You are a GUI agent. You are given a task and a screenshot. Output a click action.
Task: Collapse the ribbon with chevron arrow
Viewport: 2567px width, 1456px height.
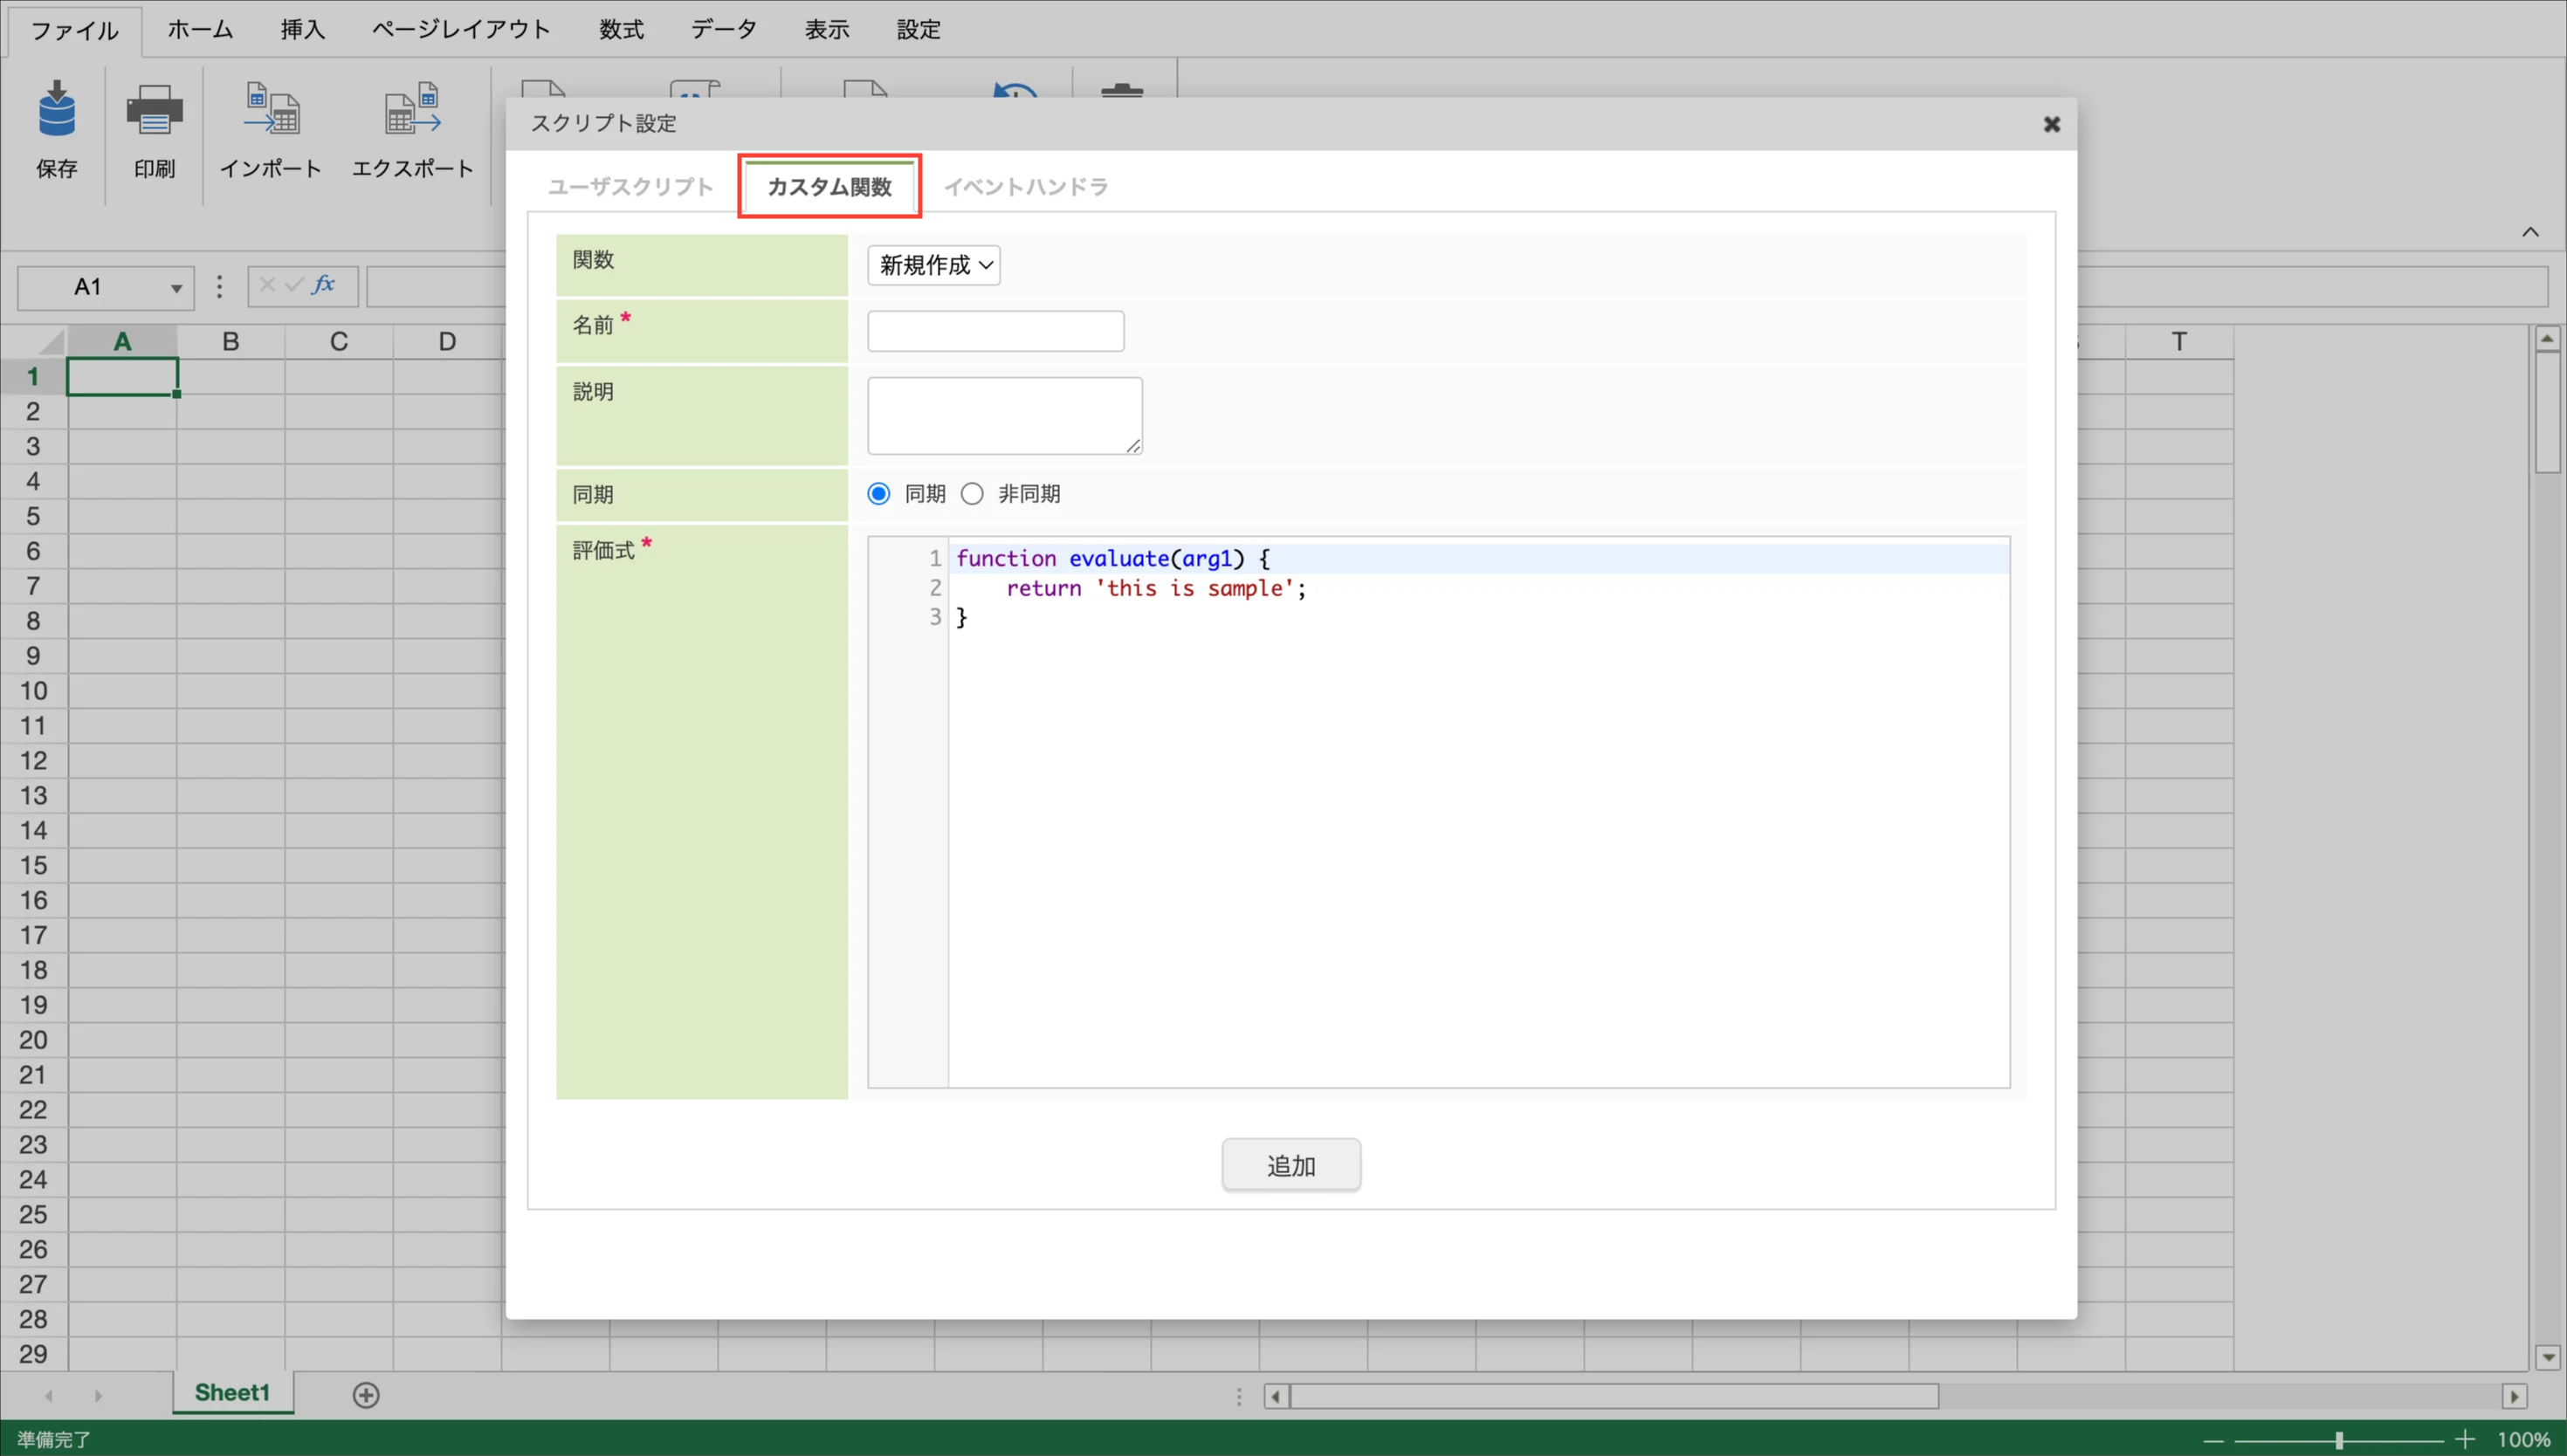pos(2530,232)
